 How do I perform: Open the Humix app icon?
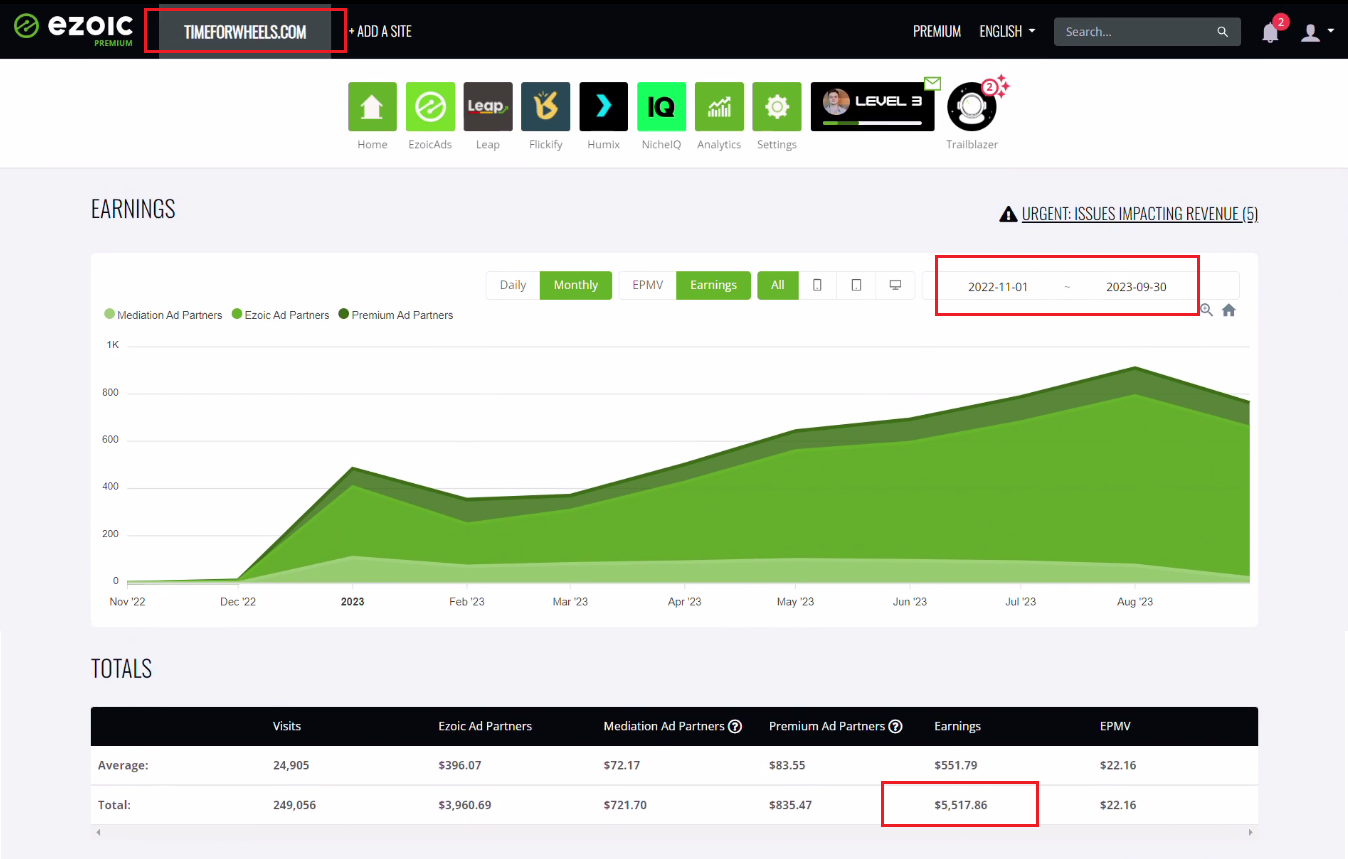tap(603, 106)
